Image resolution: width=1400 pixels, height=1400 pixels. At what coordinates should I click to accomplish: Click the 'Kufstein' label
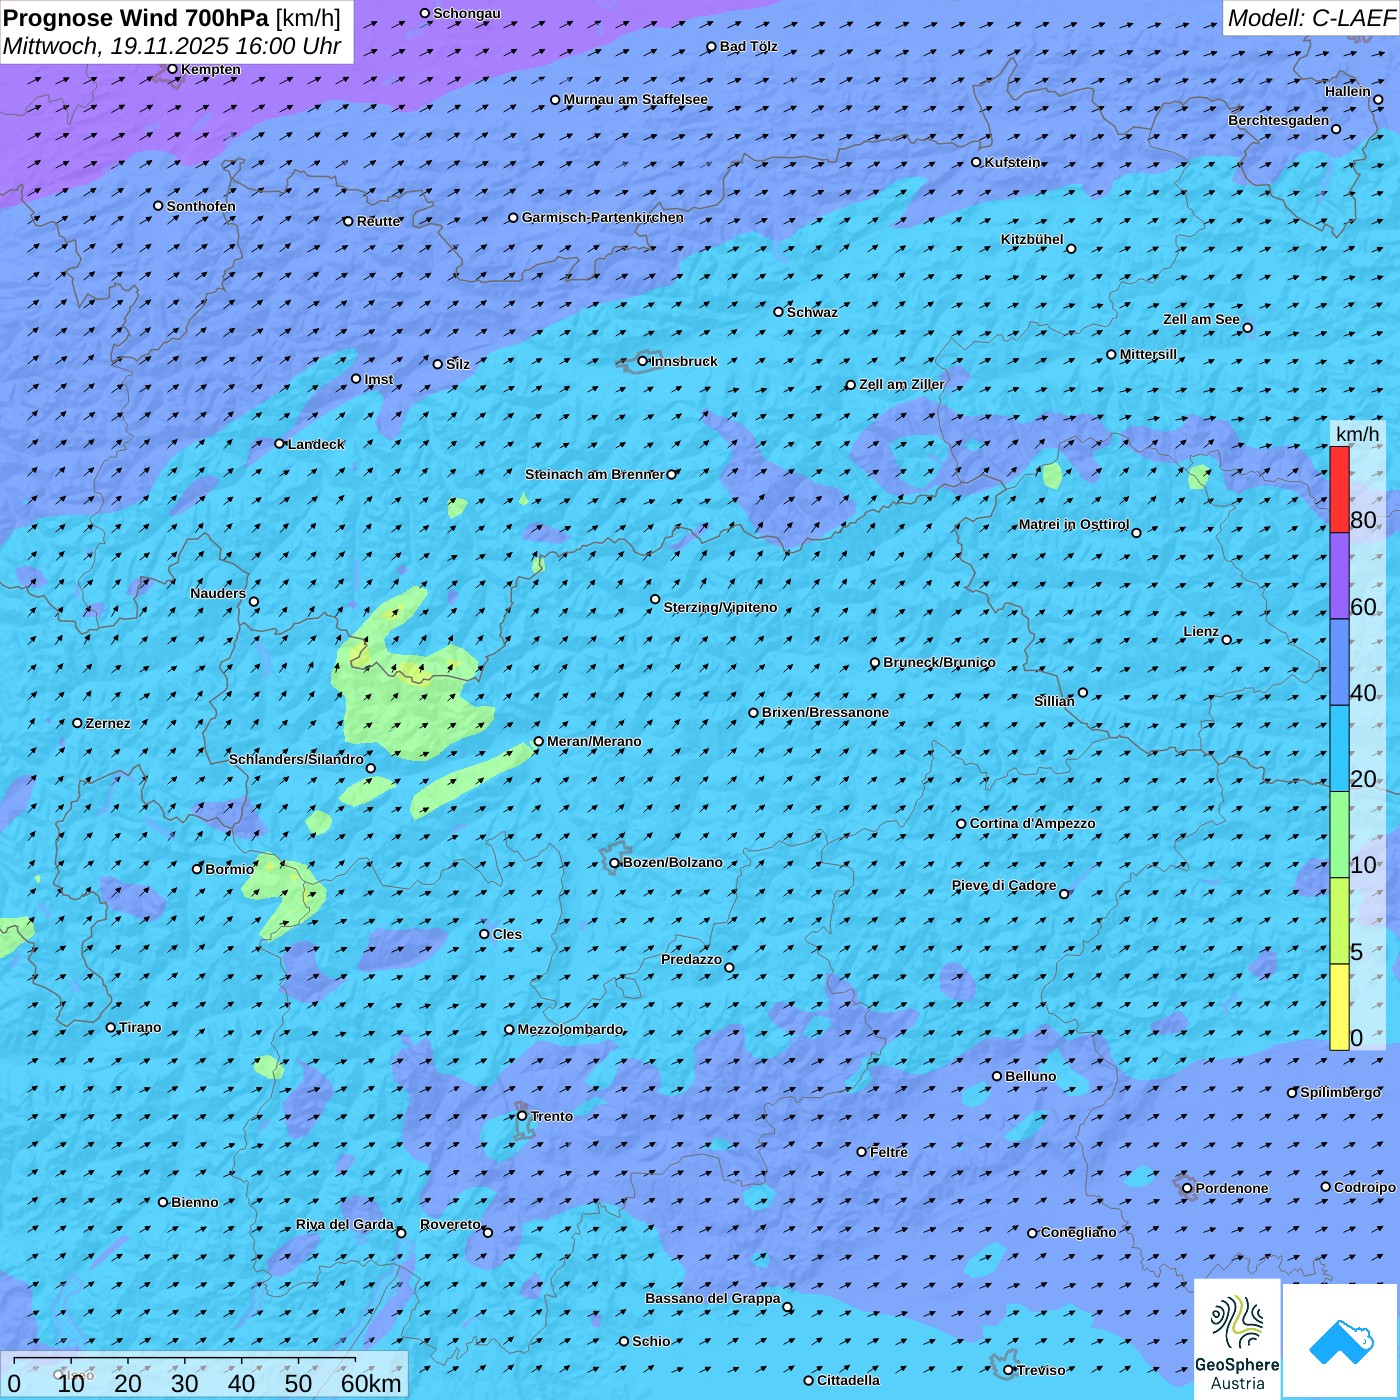1012,162
